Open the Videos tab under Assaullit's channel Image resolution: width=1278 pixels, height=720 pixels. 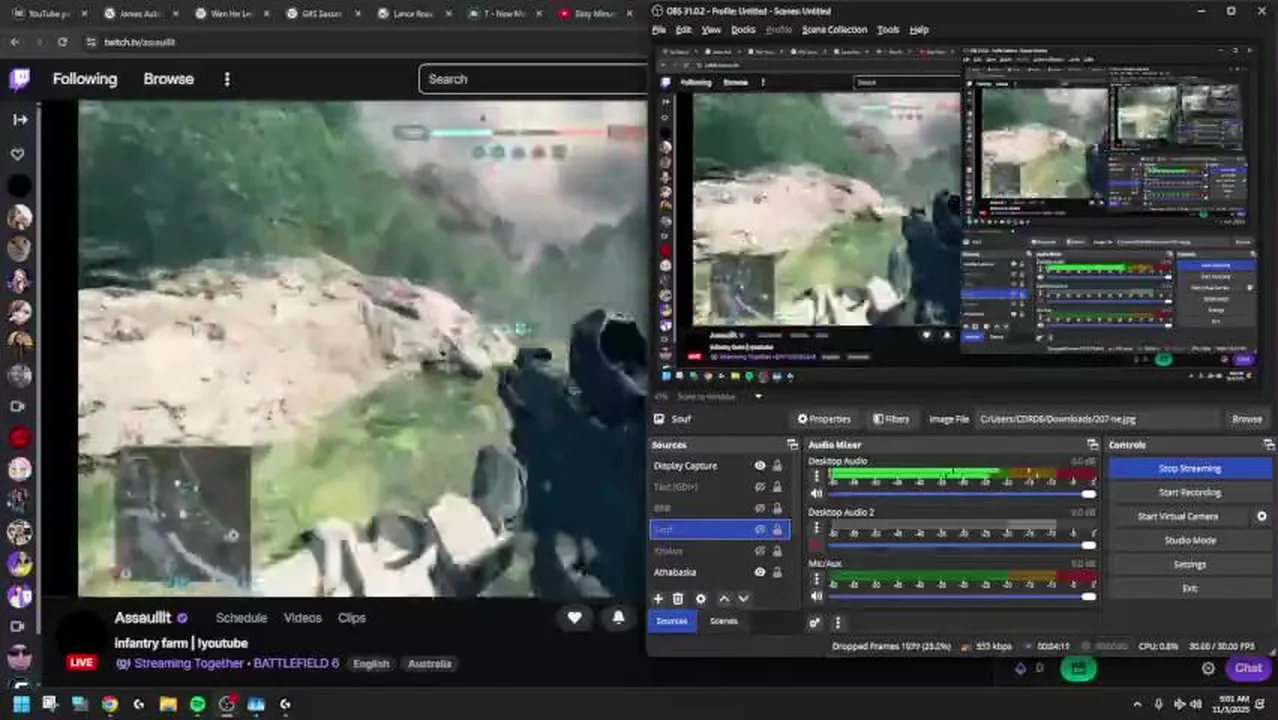tap(302, 618)
